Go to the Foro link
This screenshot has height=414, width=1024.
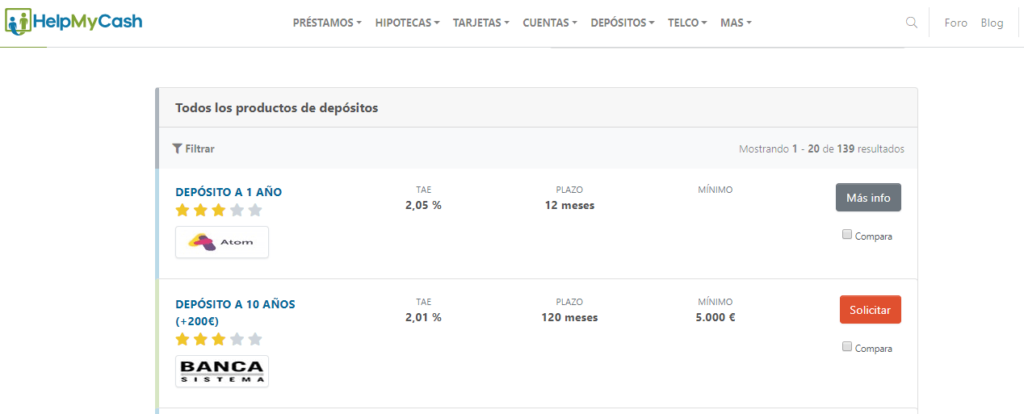(x=956, y=22)
